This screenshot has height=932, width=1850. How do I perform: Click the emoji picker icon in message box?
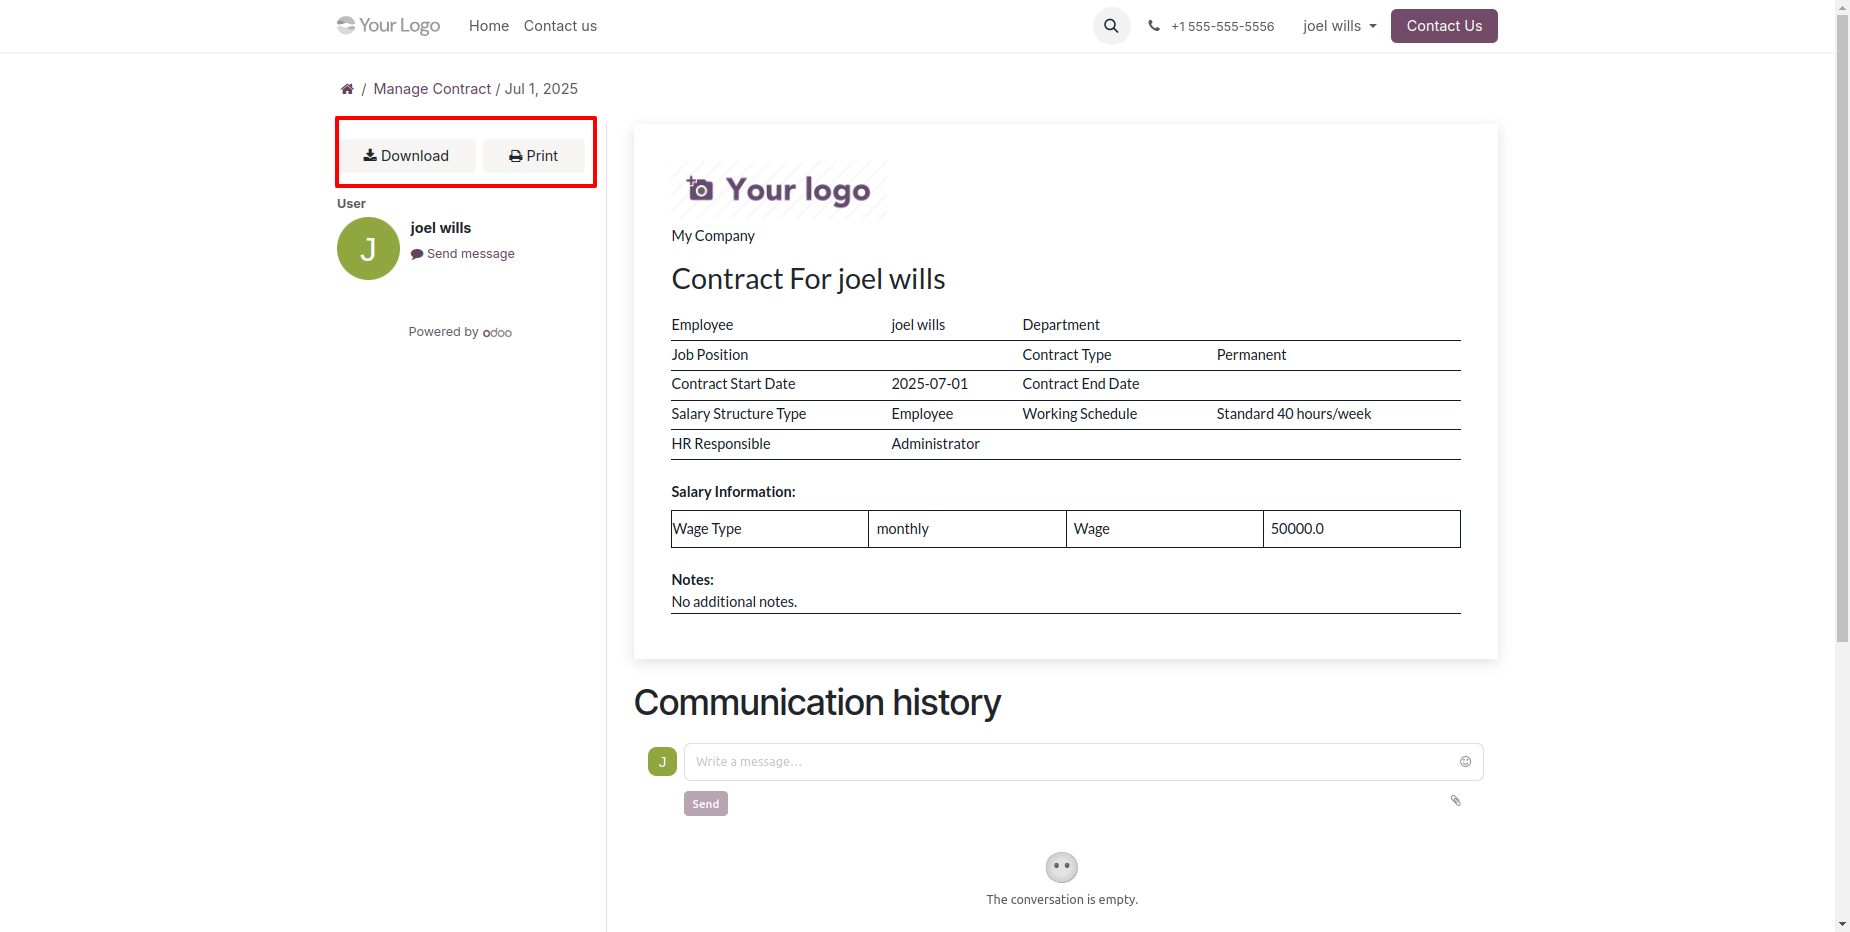1465,762
